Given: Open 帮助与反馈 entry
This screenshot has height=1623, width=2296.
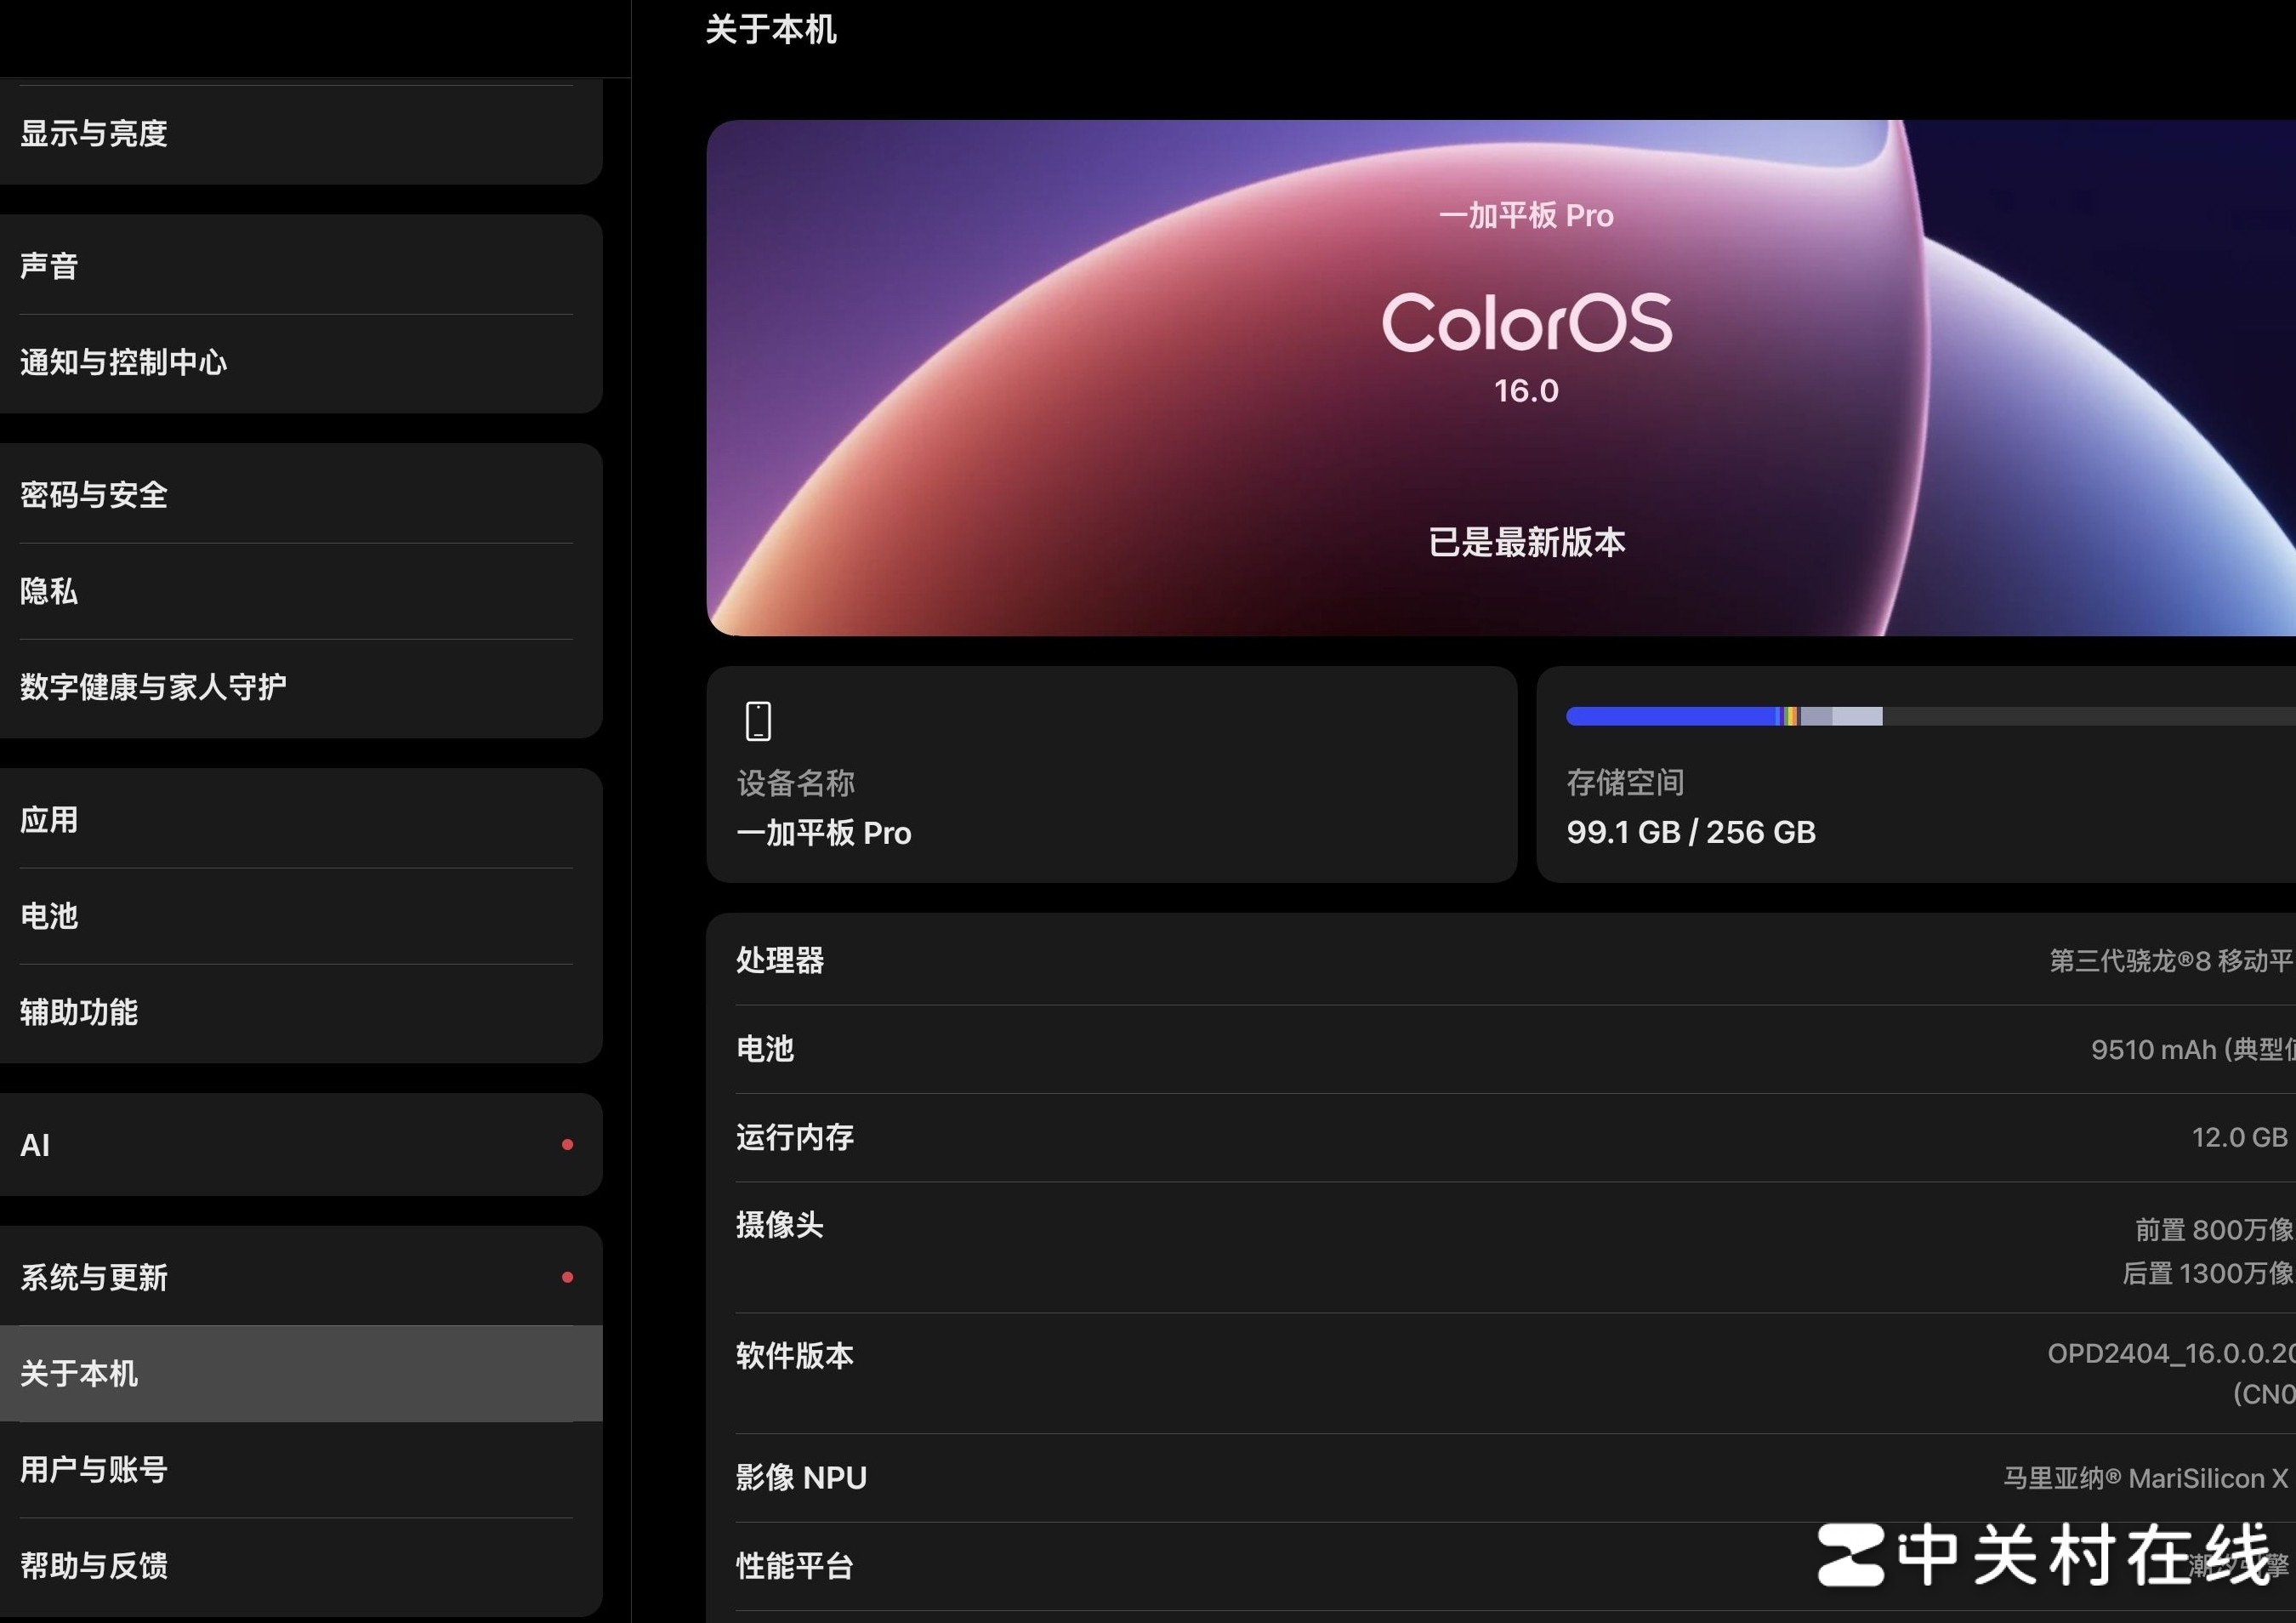Looking at the screenshot, I should tap(94, 1566).
